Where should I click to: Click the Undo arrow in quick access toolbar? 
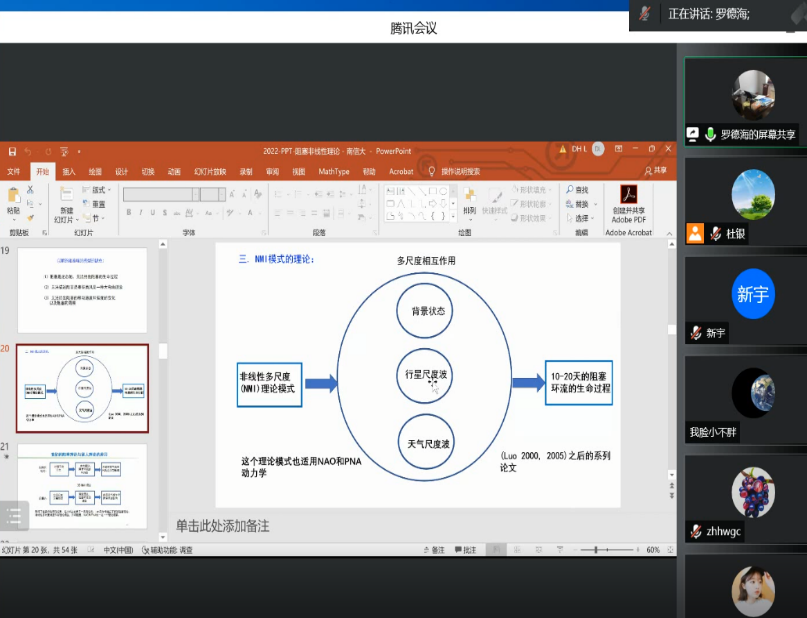coord(28,151)
